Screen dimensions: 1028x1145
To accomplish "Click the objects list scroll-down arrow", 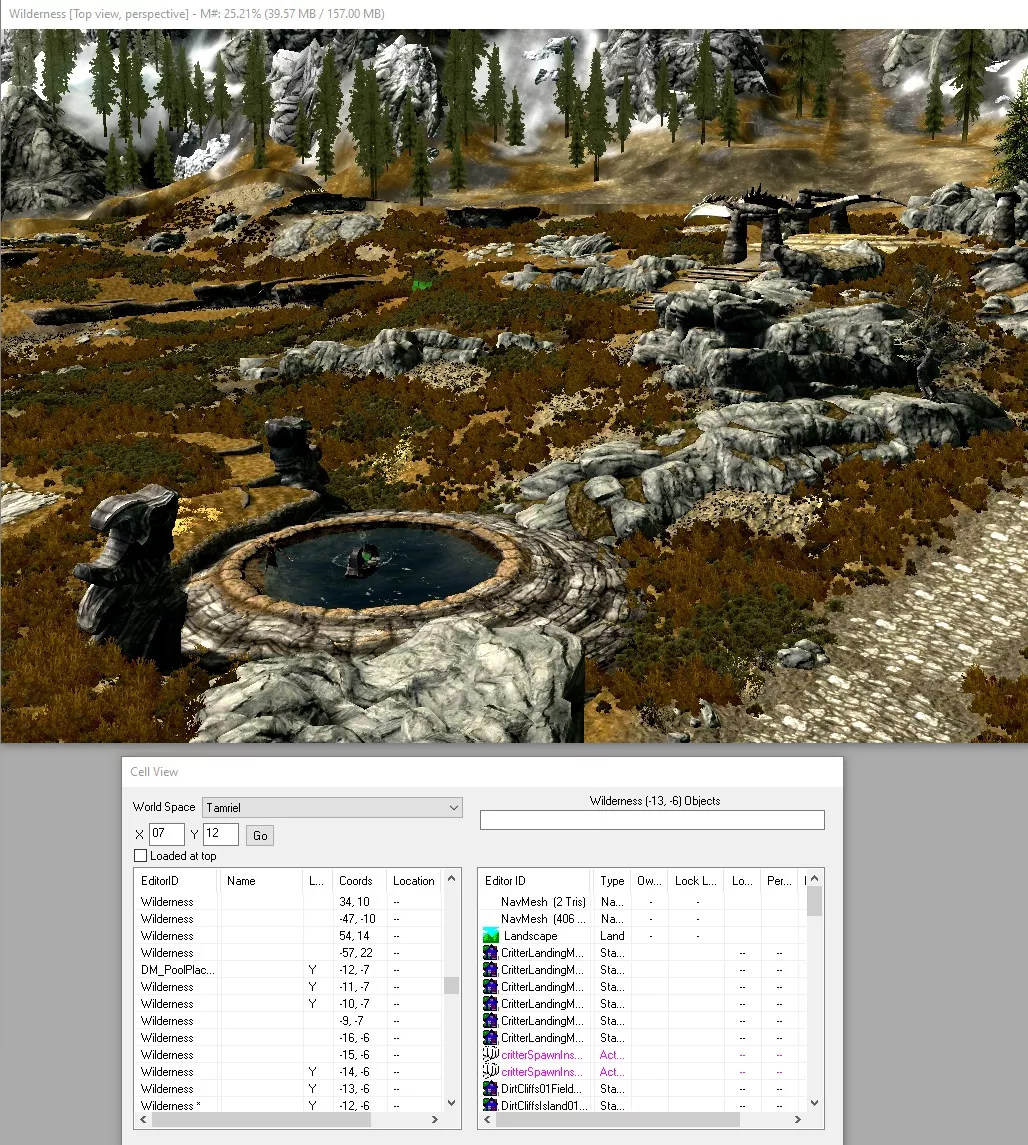I will (x=815, y=1103).
